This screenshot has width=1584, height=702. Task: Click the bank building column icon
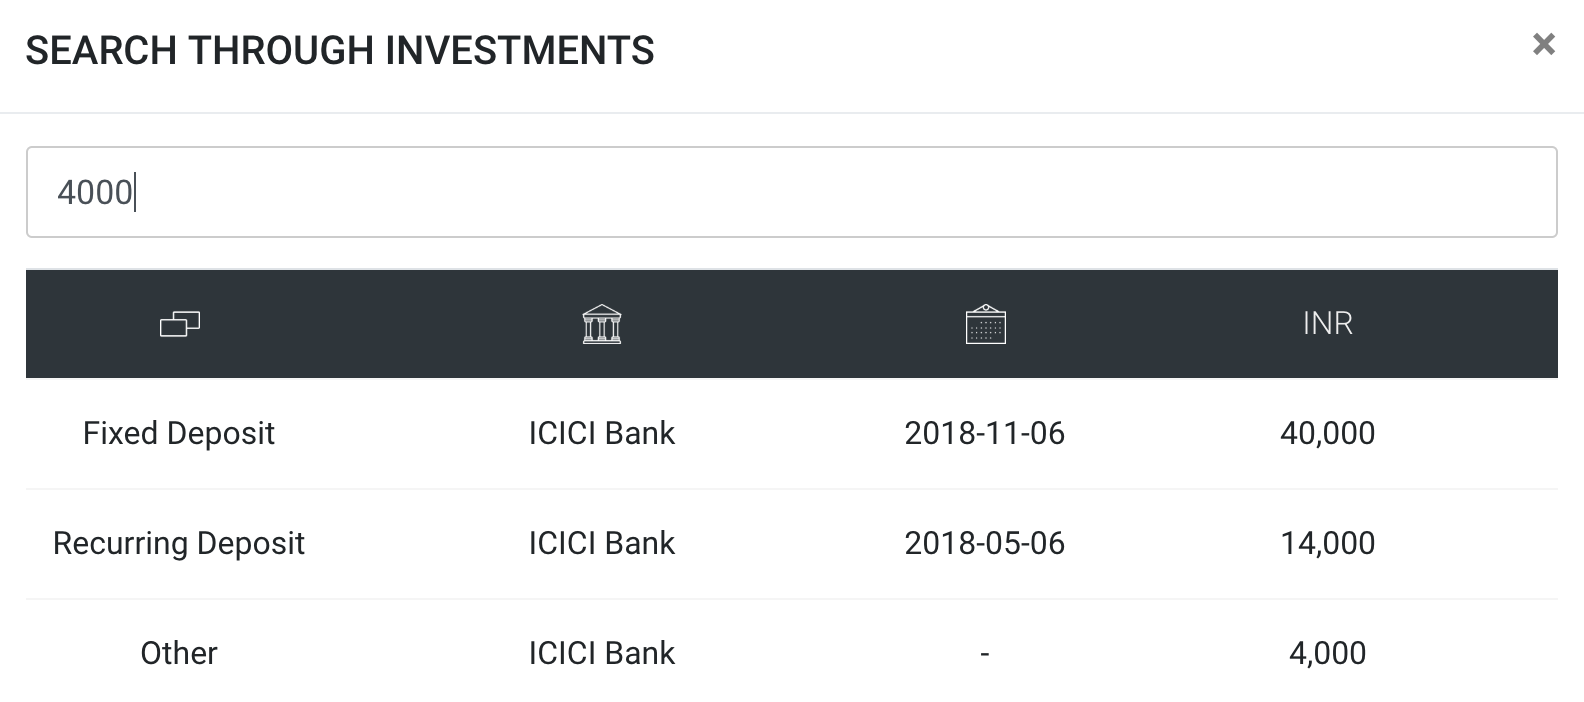[x=602, y=324]
